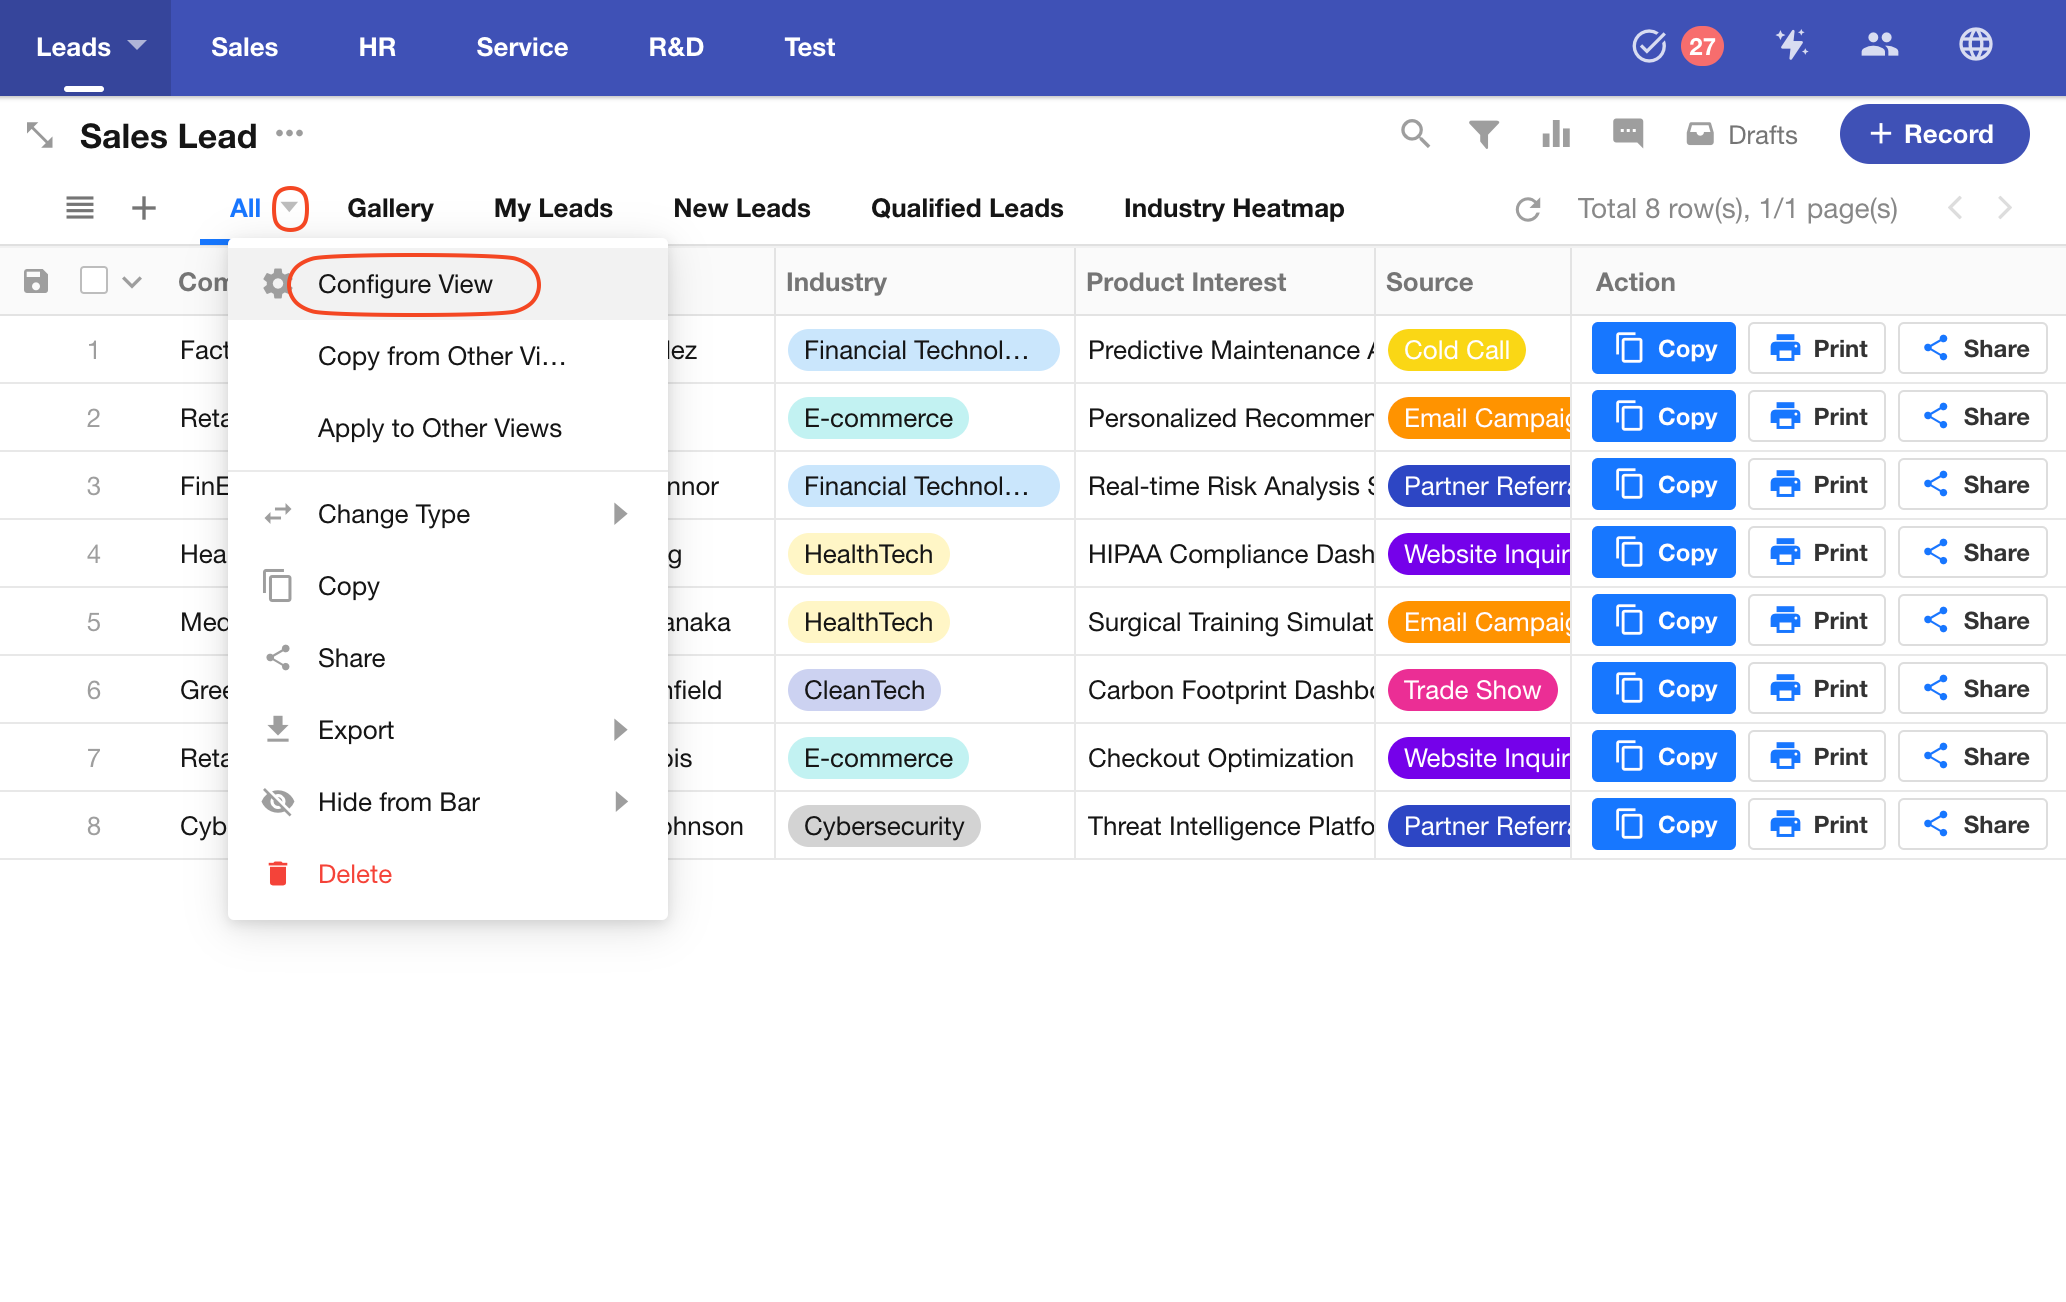
Task: Click Print button in row 4
Action: click(1817, 553)
